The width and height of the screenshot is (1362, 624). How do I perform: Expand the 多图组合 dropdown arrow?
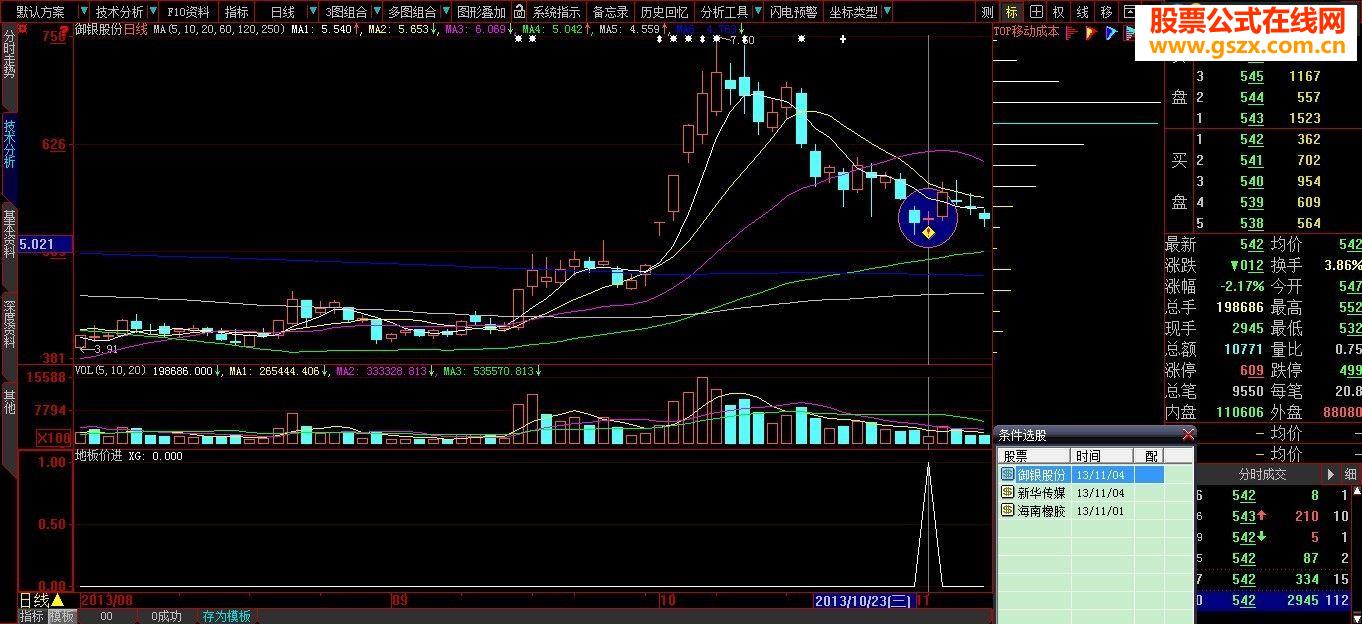(444, 12)
